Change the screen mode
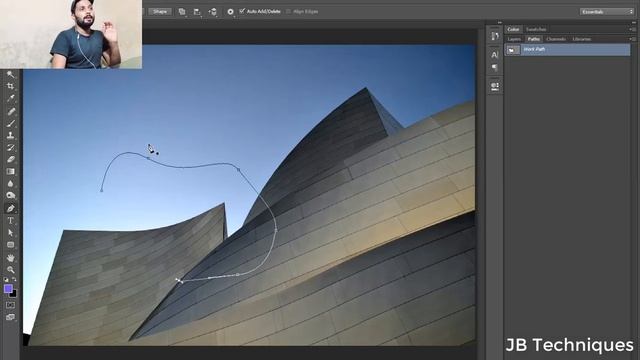640x360 pixels. [11, 317]
